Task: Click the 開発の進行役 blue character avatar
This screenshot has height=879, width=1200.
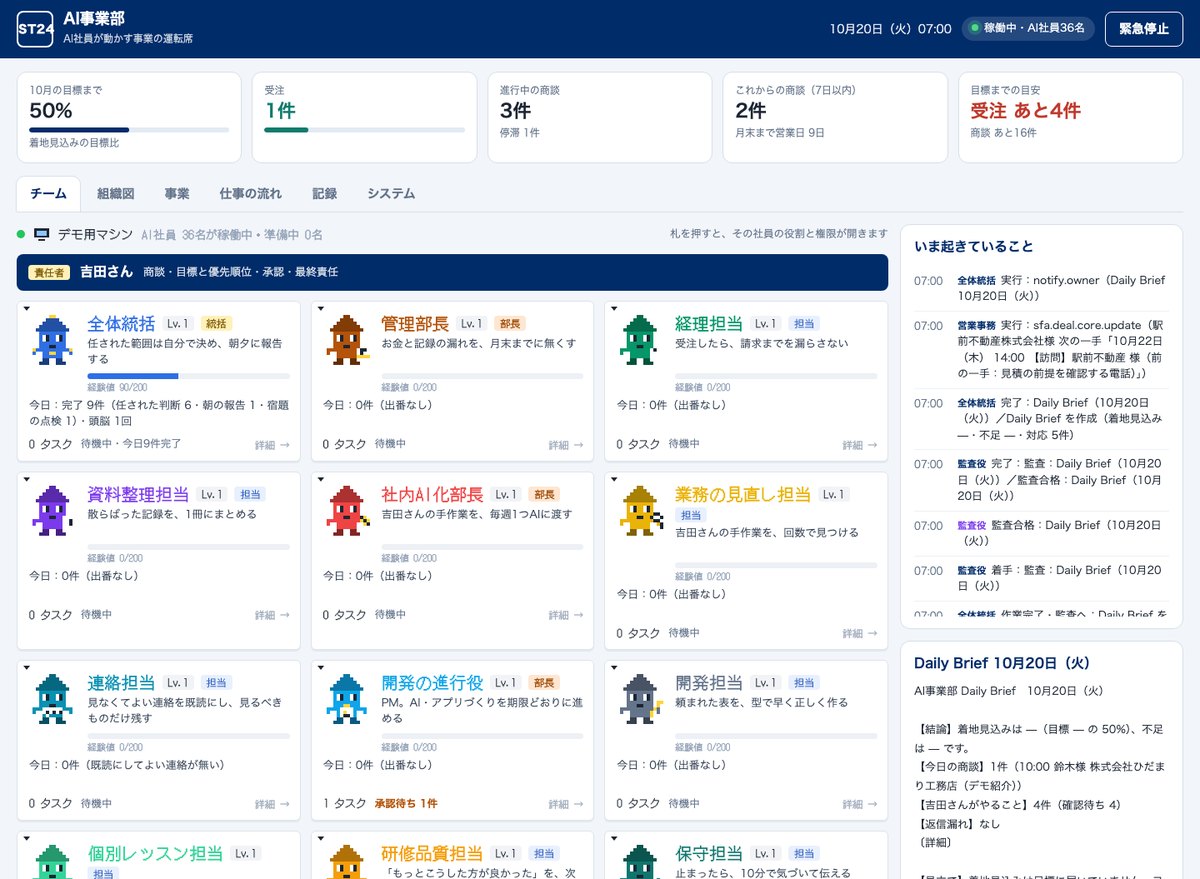Action: tap(345, 698)
